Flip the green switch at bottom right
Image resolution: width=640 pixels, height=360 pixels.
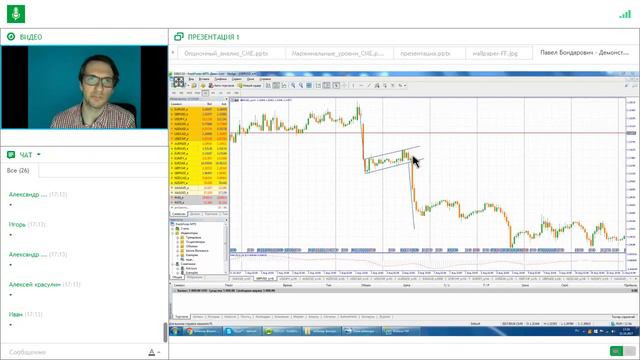(x=623, y=351)
